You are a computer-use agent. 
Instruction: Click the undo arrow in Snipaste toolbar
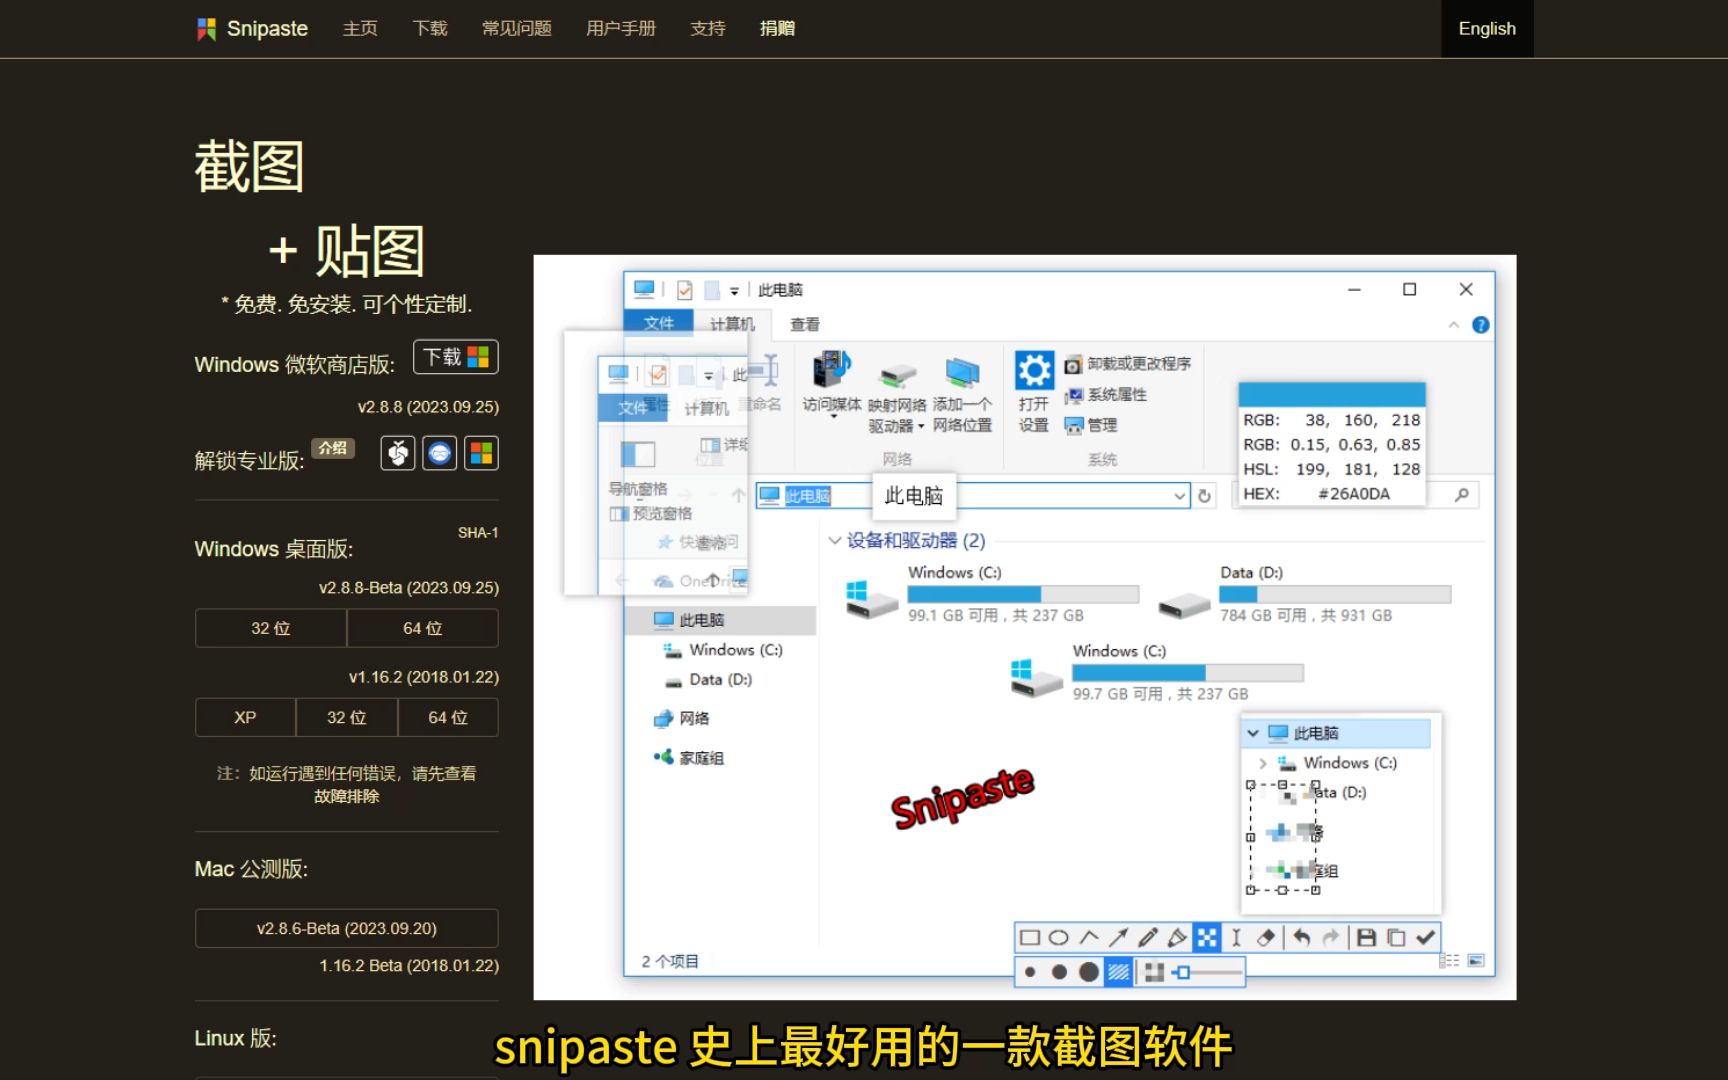coord(1301,937)
